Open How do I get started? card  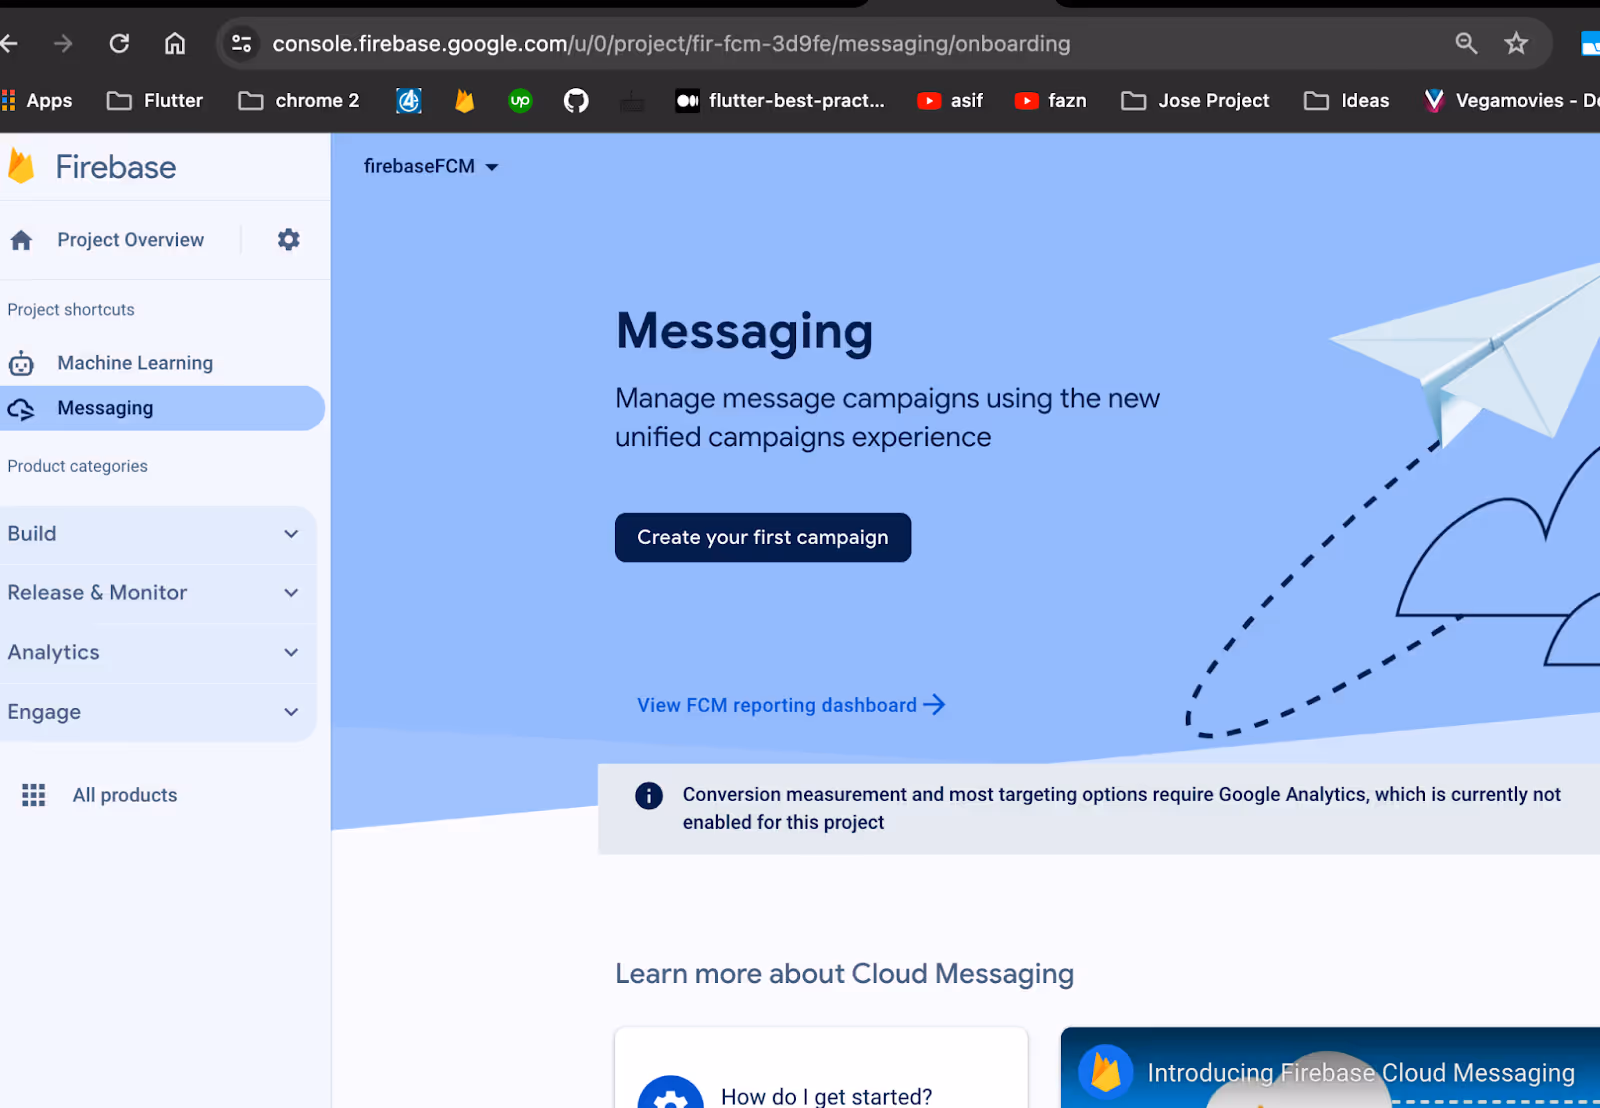[x=821, y=1068]
